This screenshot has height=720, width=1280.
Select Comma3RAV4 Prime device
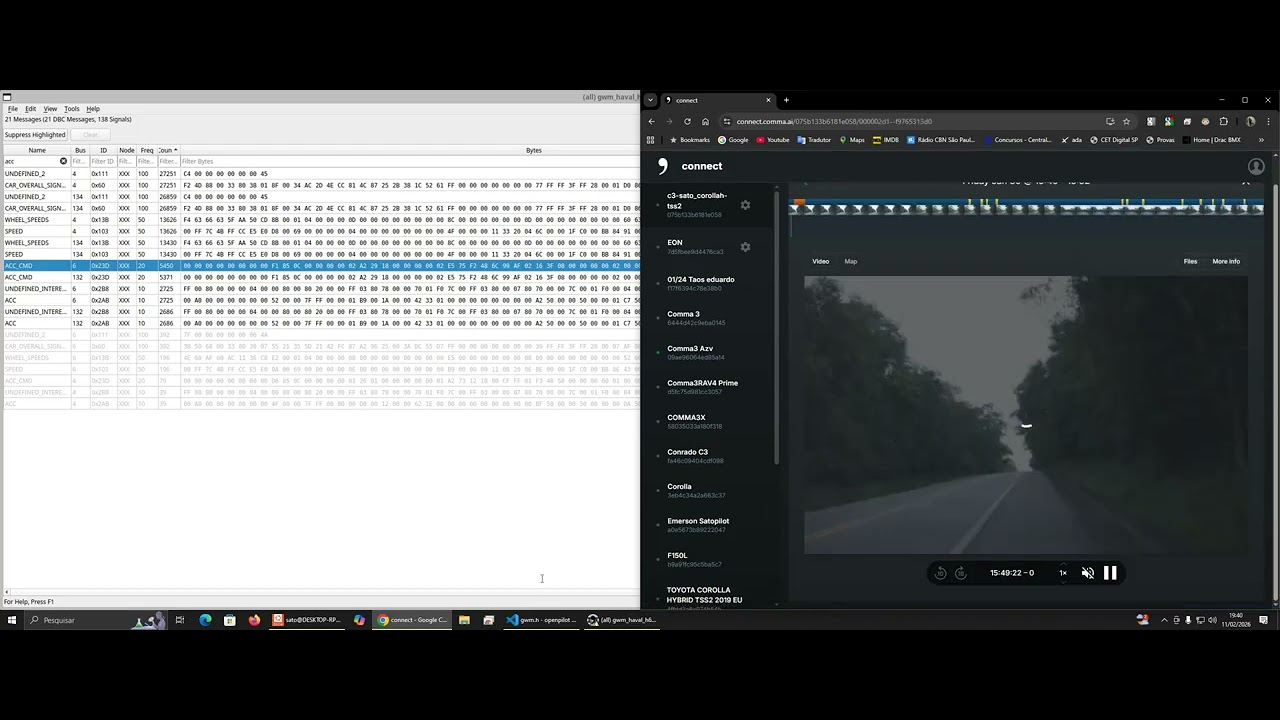click(x=702, y=387)
